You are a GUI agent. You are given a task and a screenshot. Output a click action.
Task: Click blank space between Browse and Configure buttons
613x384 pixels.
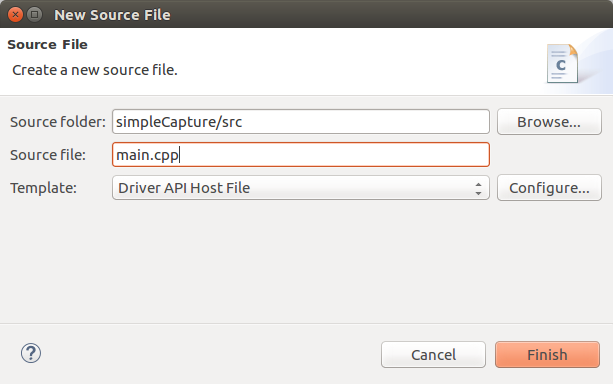[x=549, y=154]
